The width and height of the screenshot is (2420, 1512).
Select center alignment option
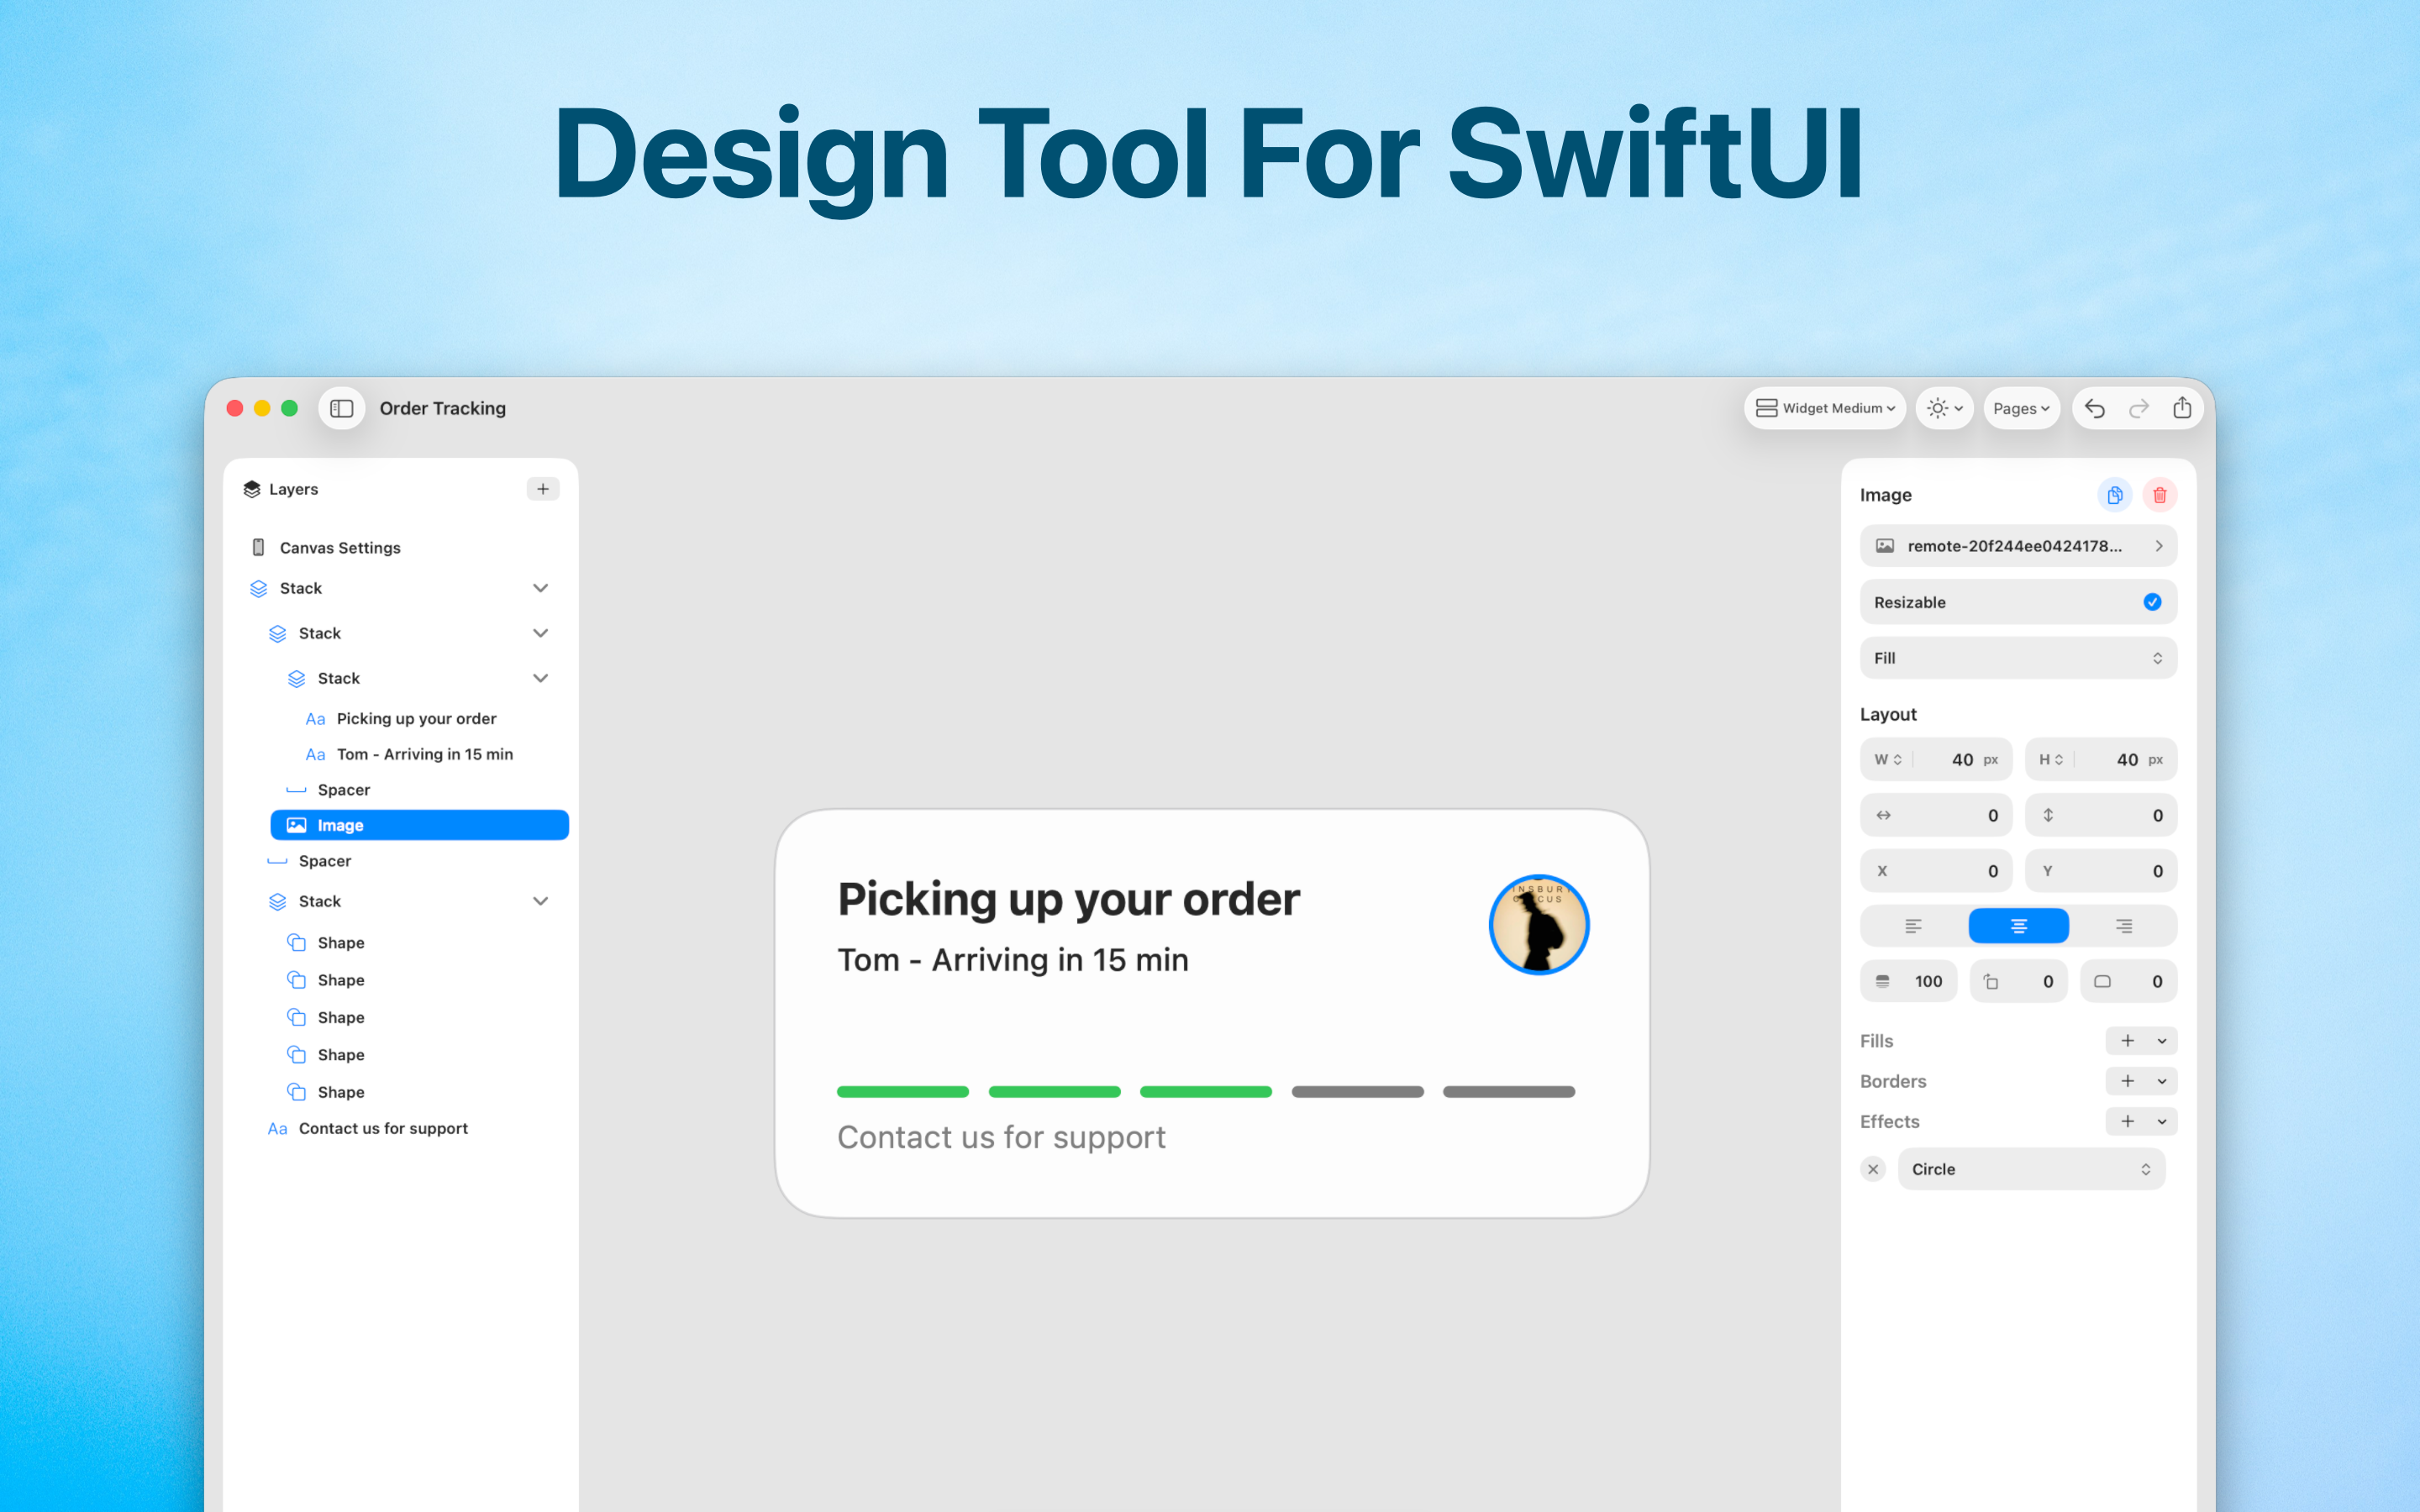coord(2019,926)
